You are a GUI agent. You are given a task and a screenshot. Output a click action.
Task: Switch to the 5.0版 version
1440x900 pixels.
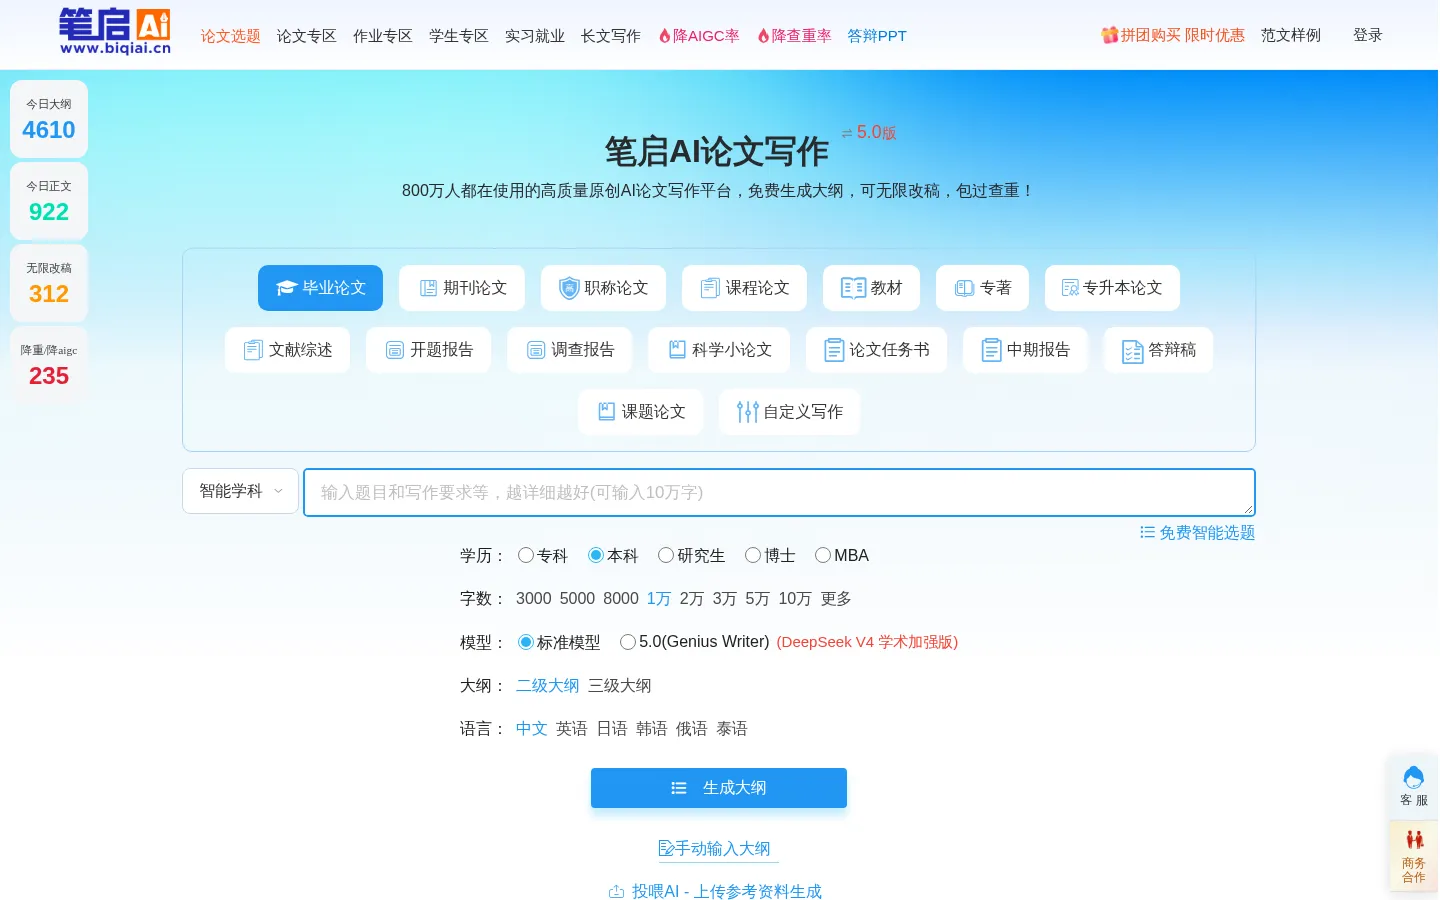point(869,133)
